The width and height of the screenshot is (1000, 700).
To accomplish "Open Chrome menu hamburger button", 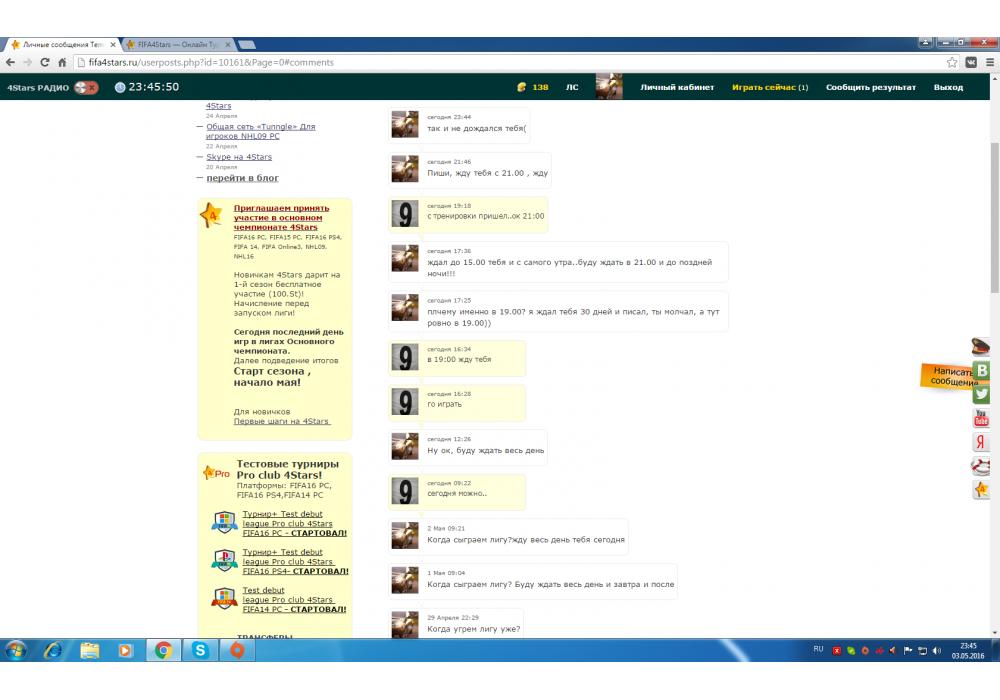I will click(x=989, y=62).
